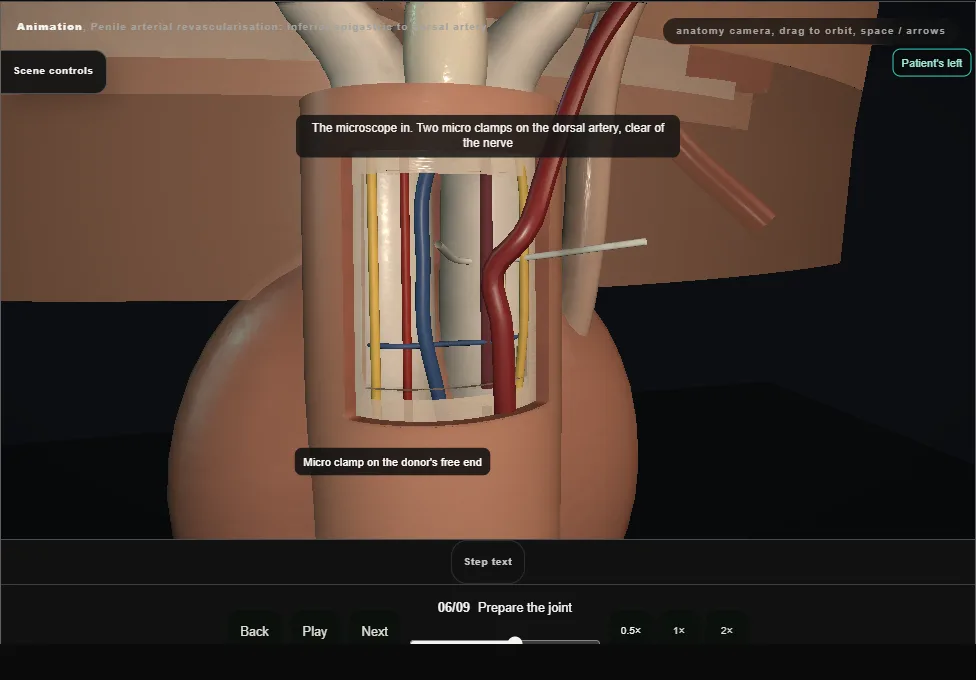Set playback speed to 1×
Image resolution: width=976 pixels, height=680 pixels.
(678, 630)
